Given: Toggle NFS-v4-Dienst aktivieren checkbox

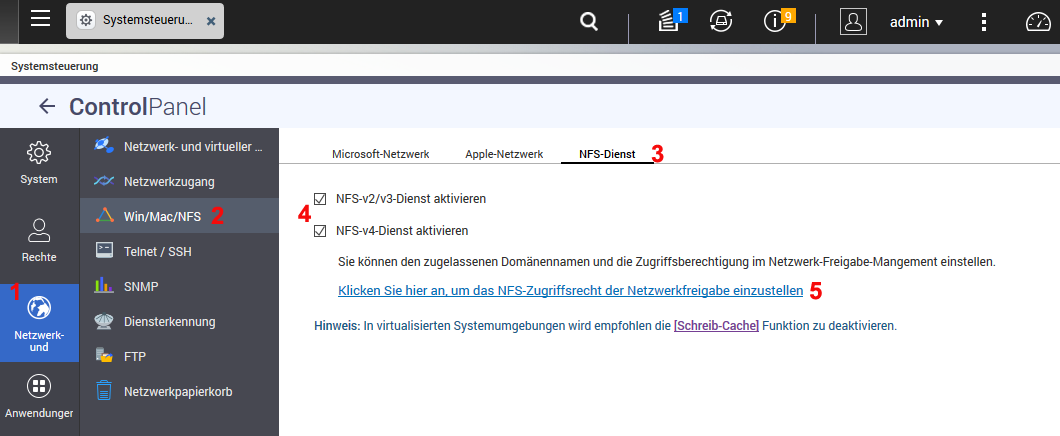Looking at the screenshot, I should point(320,231).
